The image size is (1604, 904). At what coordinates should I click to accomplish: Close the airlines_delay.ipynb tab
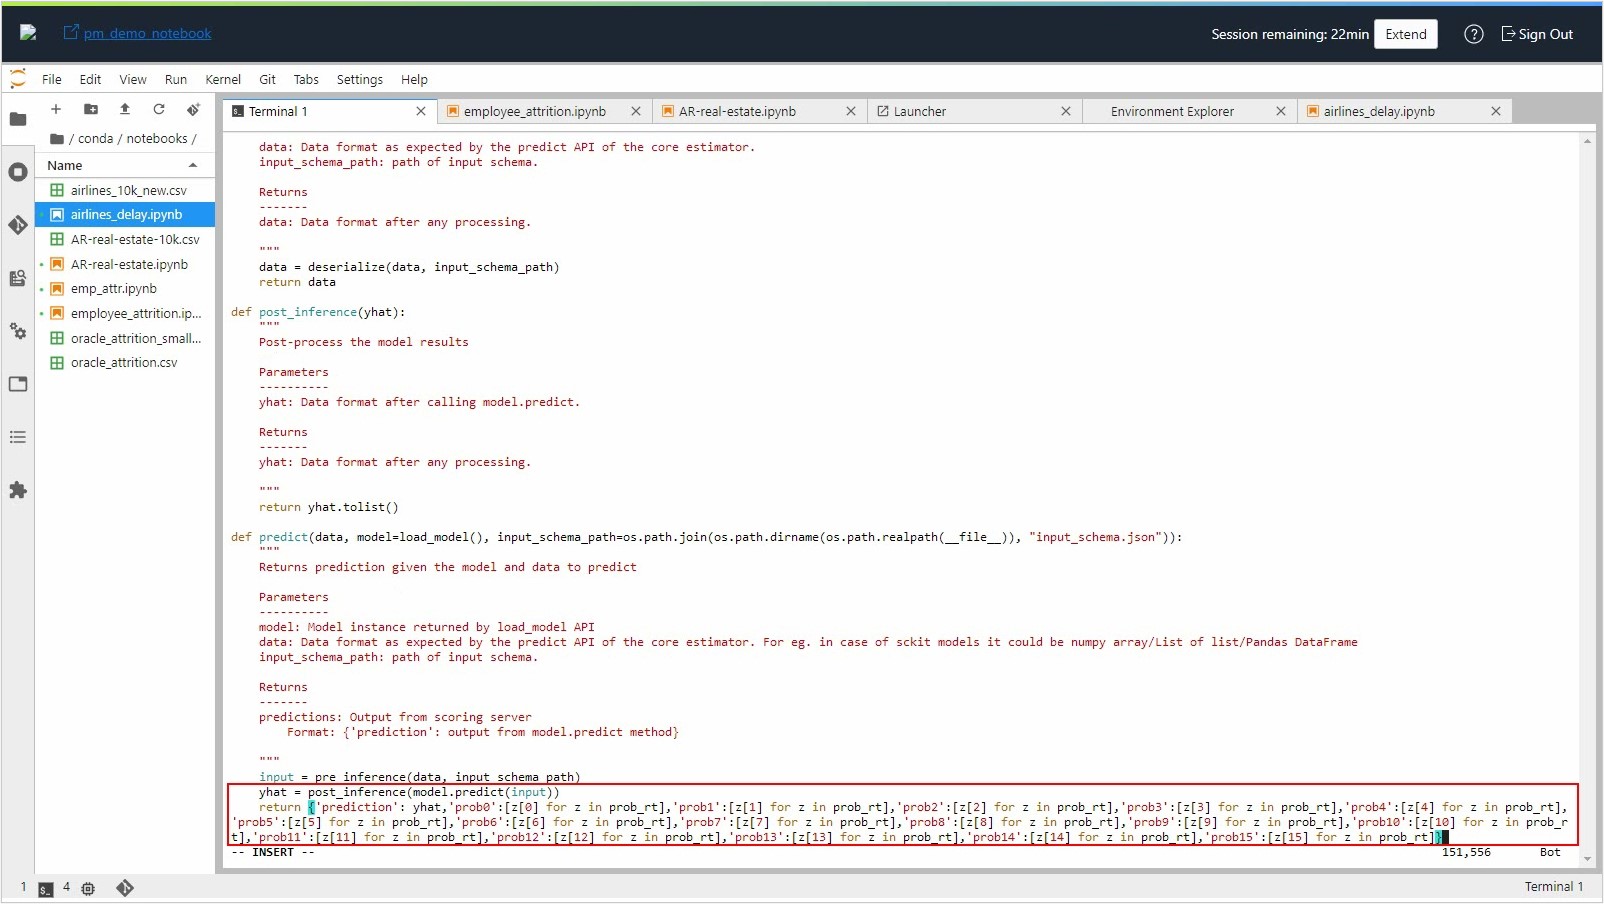click(x=1496, y=111)
